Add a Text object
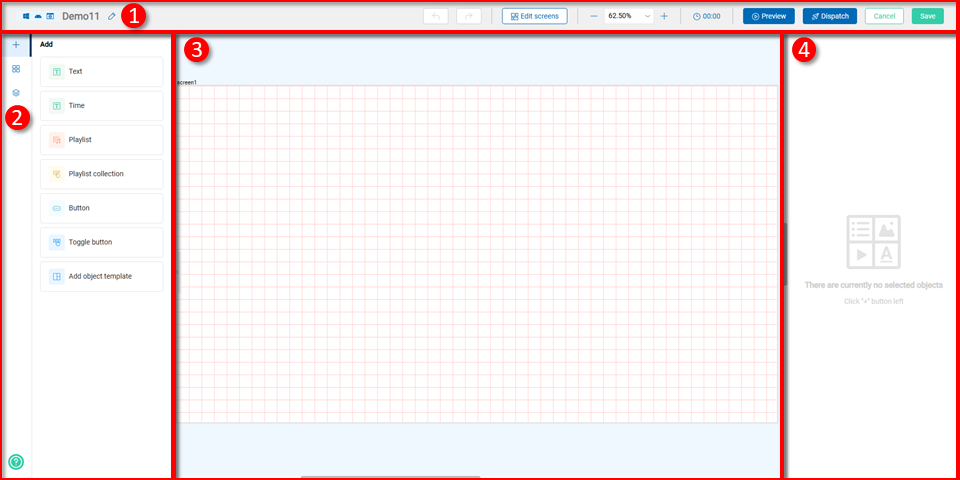Screen dimensions: 960x480 (101, 72)
